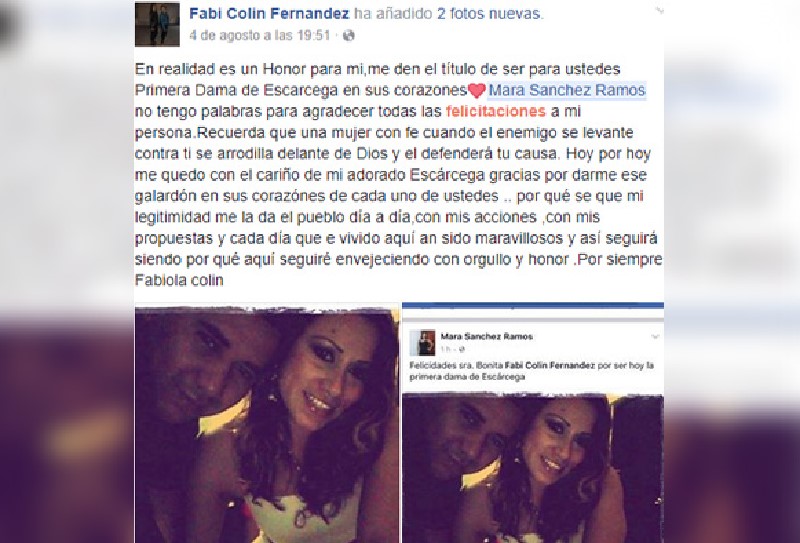Click the Mara Sanchez Ramos name in the embedded post
The height and width of the screenshot is (543, 800).
(486, 336)
